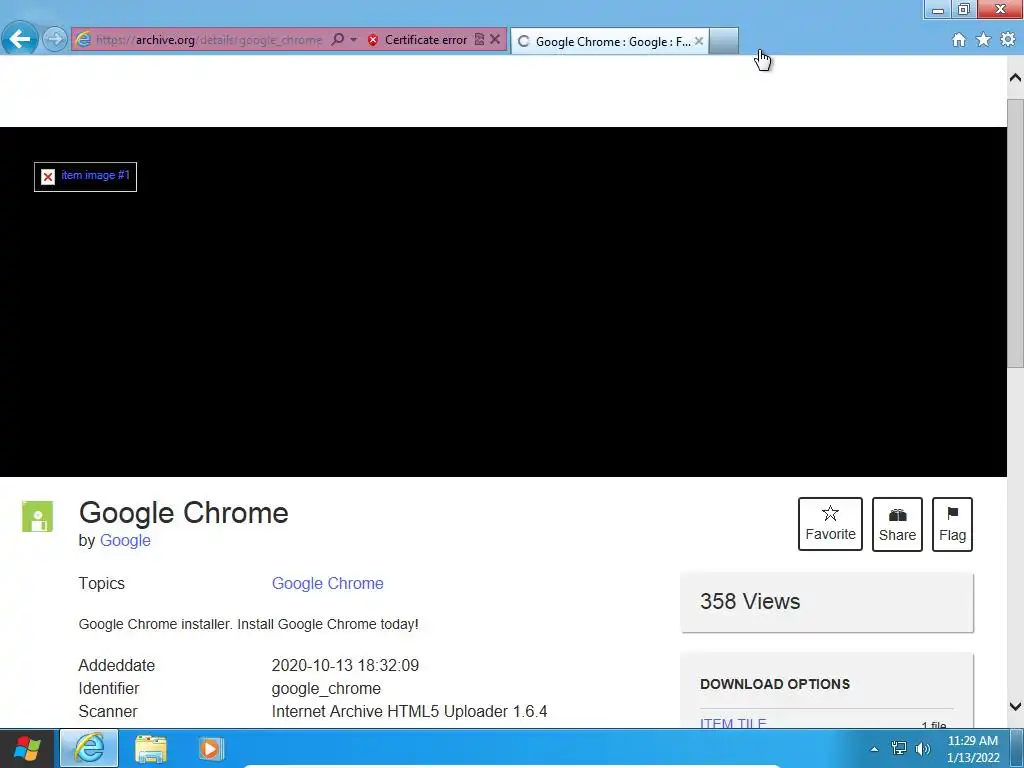
Task: Click the network status tray icon
Action: coord(899,748)
